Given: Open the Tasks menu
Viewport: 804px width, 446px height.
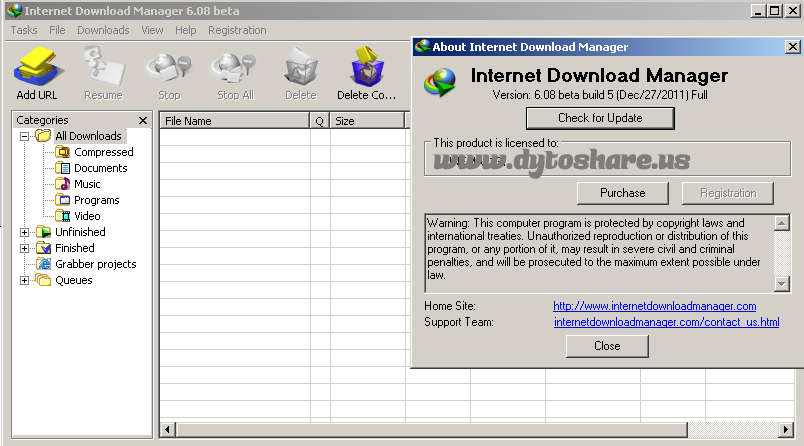Looking at the screenshot, I should pos(24,30).
